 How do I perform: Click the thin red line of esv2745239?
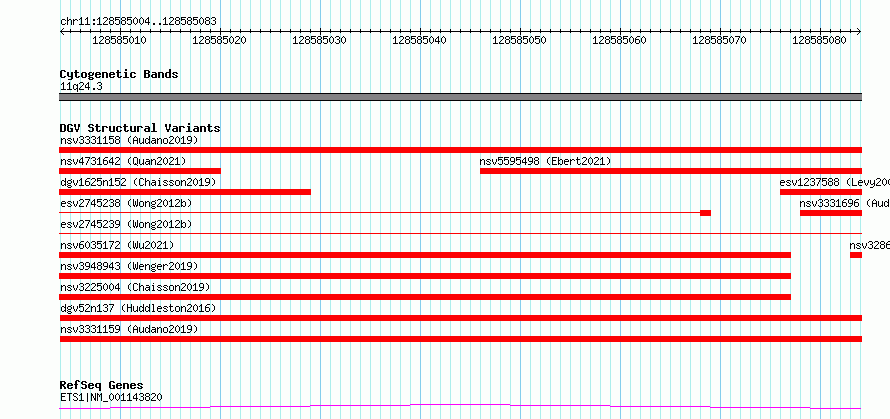[x=461, y=233]
